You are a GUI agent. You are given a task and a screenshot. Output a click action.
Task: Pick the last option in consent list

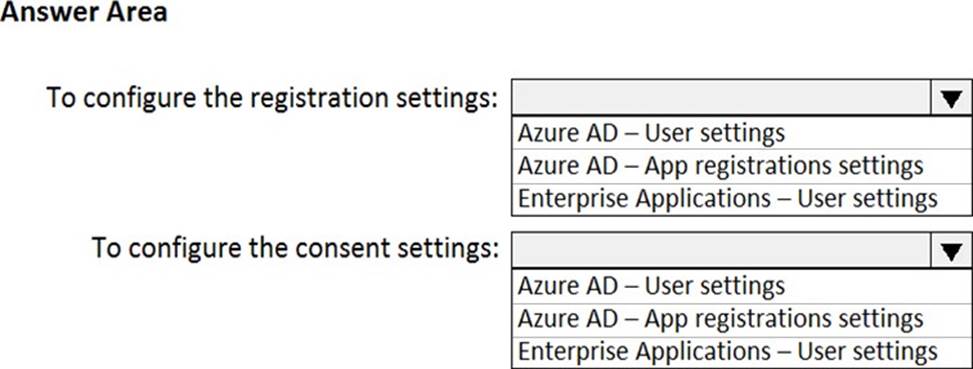tap(741, 352)
